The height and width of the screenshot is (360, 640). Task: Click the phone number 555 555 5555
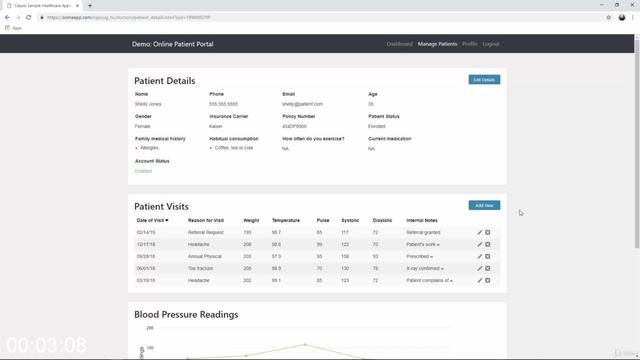pyautogui.click(x=223, y=104)
